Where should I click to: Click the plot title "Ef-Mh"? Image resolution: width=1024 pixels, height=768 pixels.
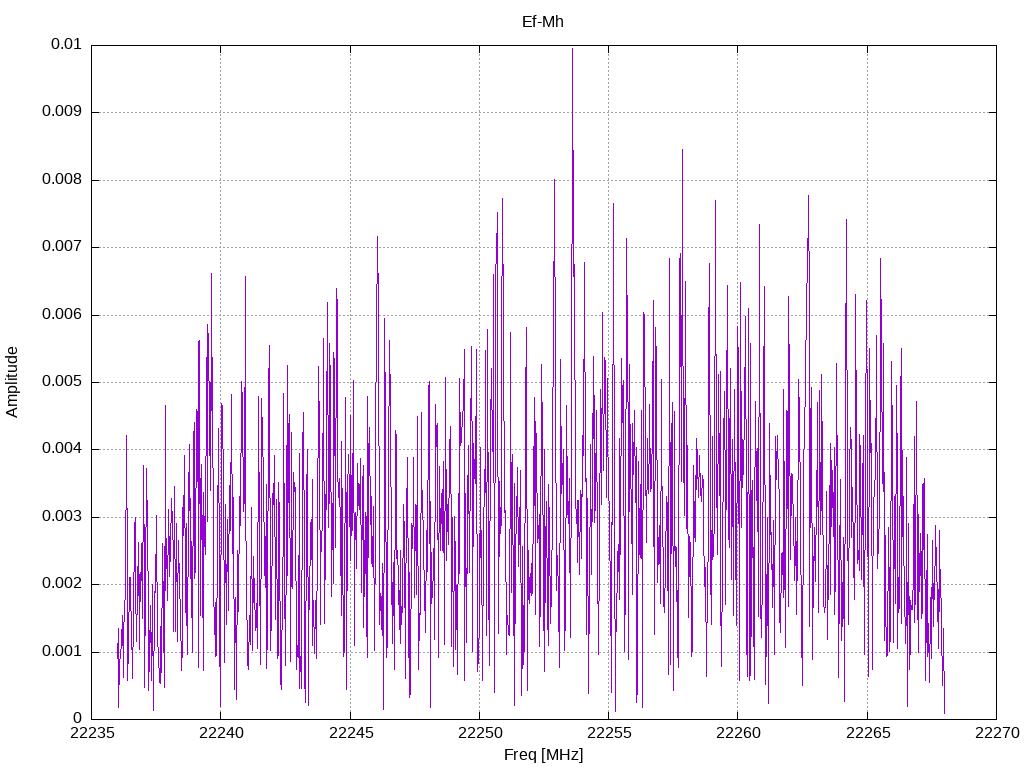[x=543, y=22]
